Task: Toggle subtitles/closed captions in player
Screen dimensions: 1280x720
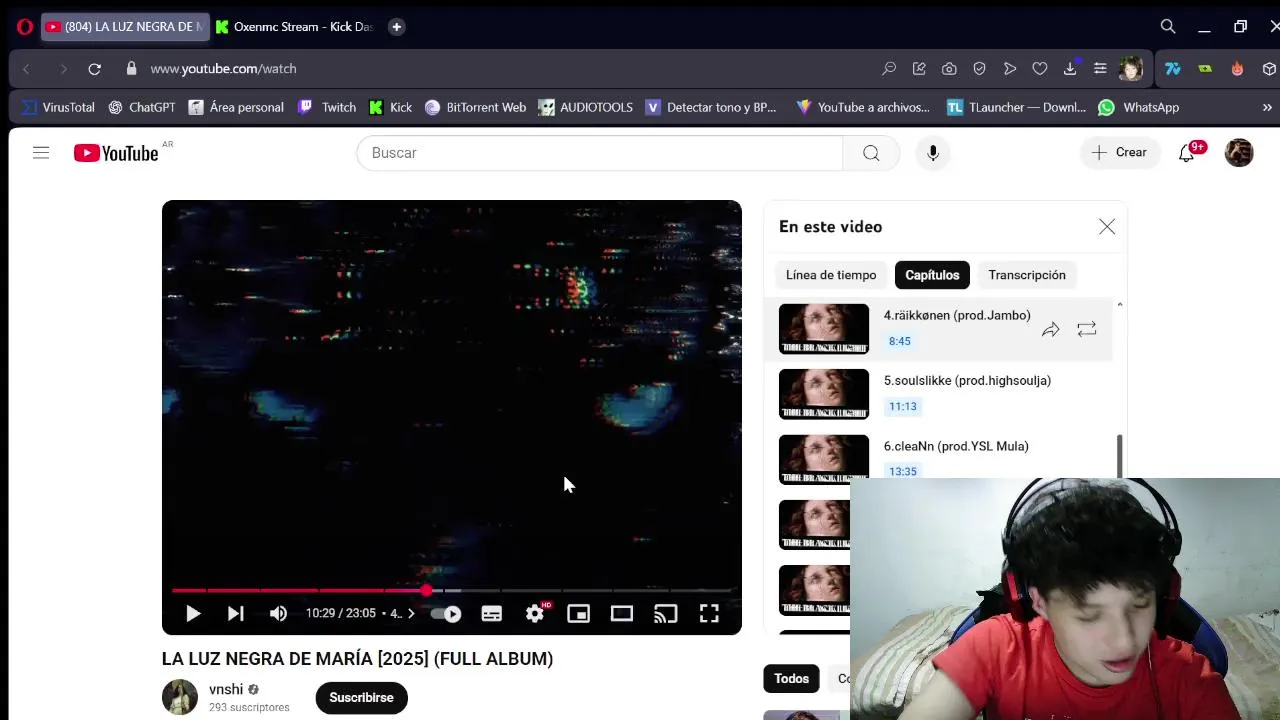Action: pos(491,614)
